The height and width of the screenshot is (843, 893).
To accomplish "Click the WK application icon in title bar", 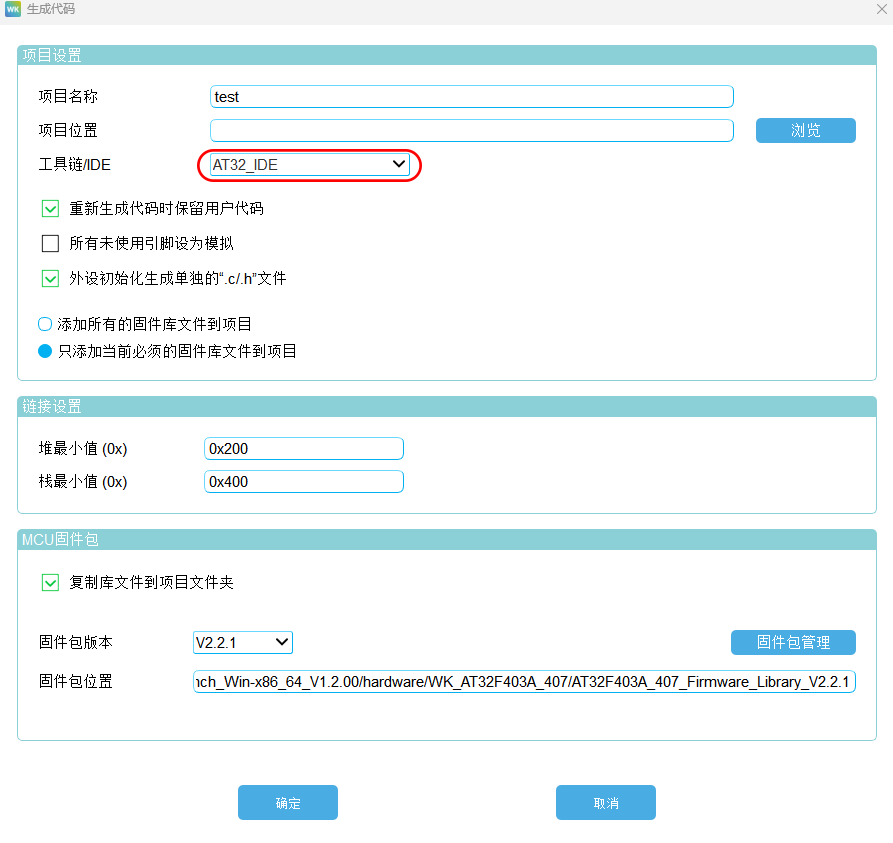I will point(13,10).
